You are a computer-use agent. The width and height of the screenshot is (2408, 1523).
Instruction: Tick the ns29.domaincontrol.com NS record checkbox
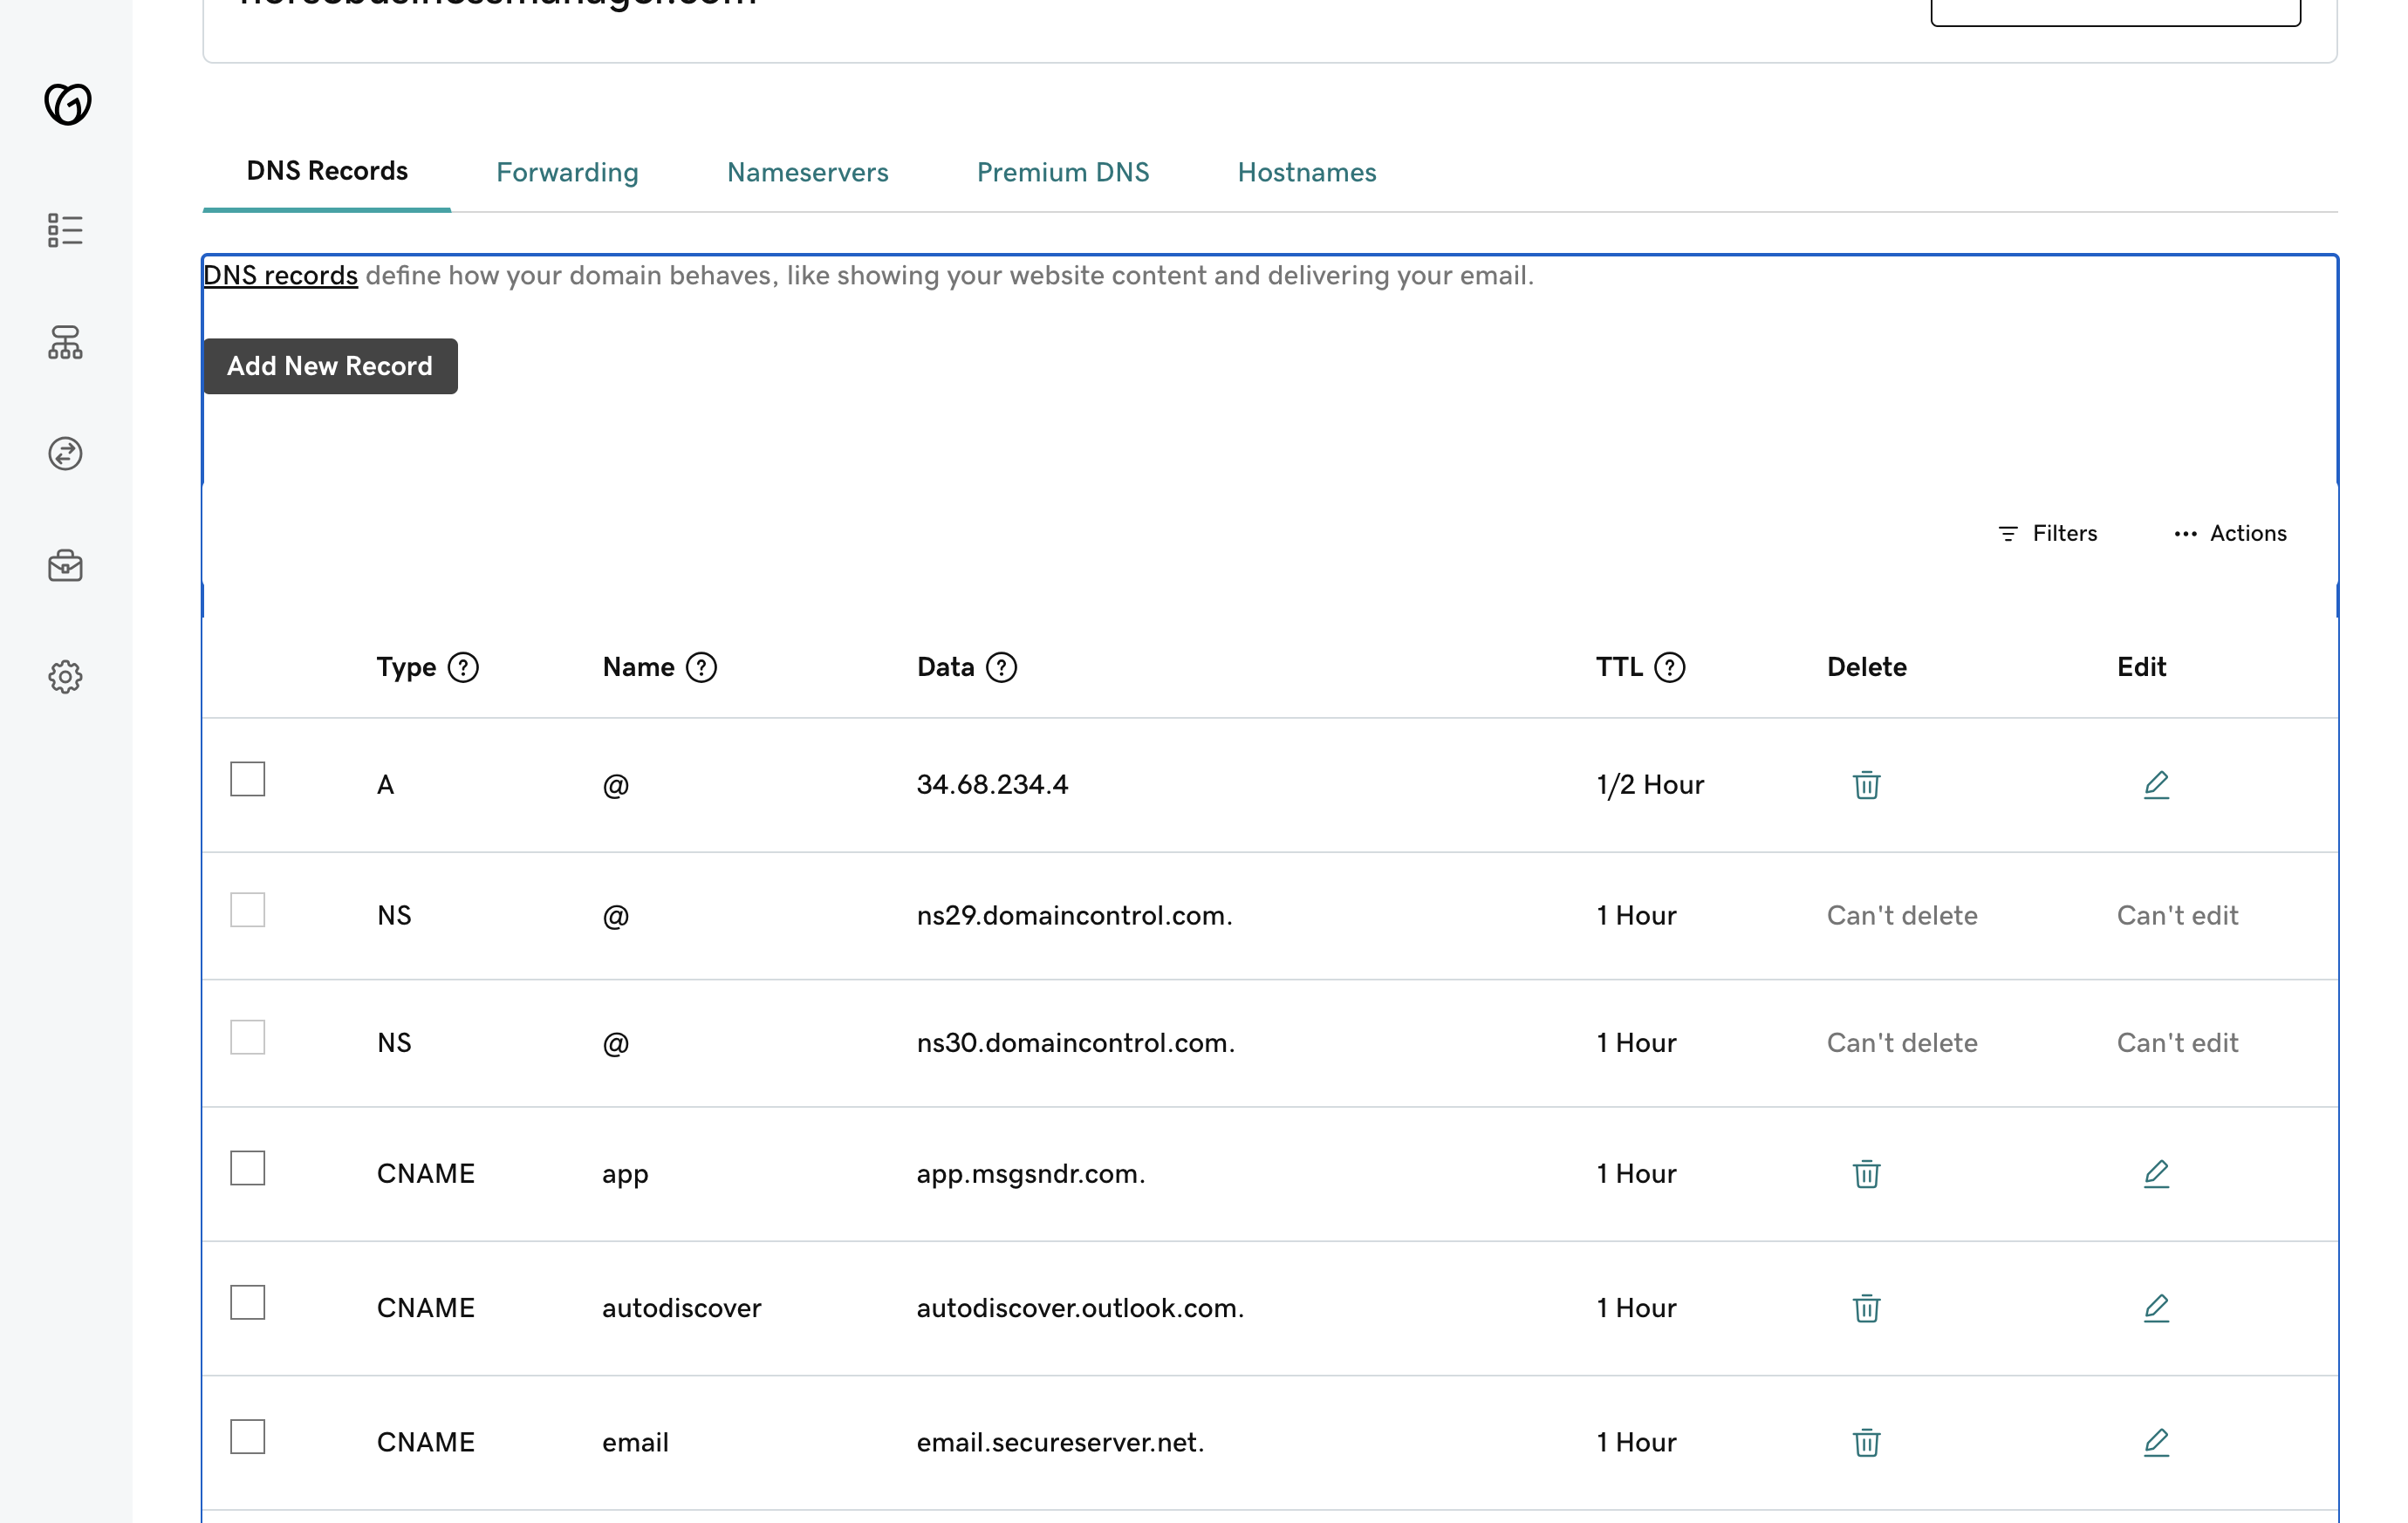point(247,910)
